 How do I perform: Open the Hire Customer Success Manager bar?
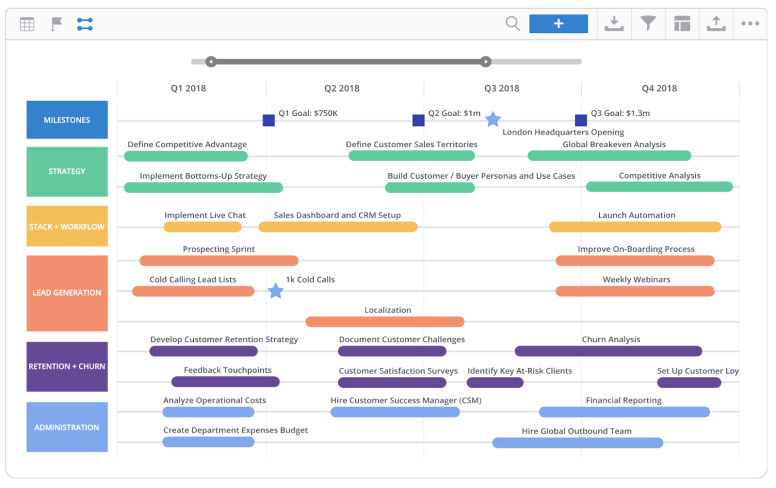tap(395, 412)
